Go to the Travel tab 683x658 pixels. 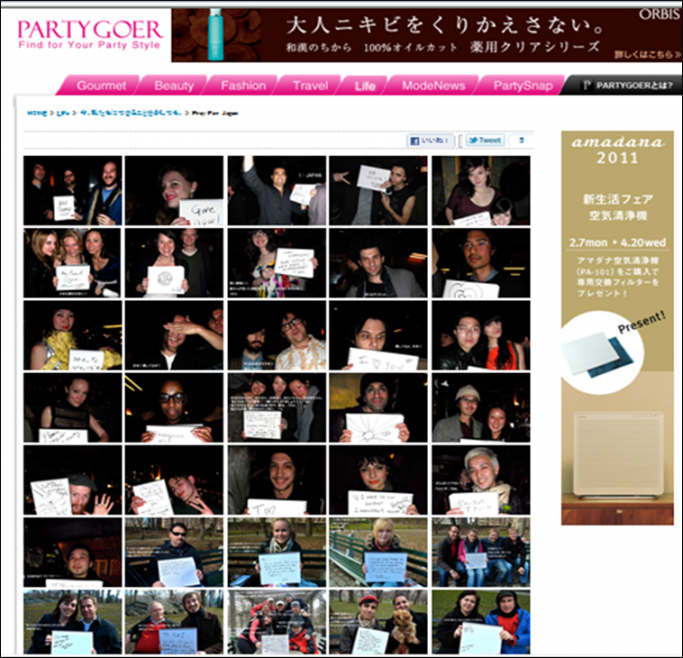click(310, 86)
